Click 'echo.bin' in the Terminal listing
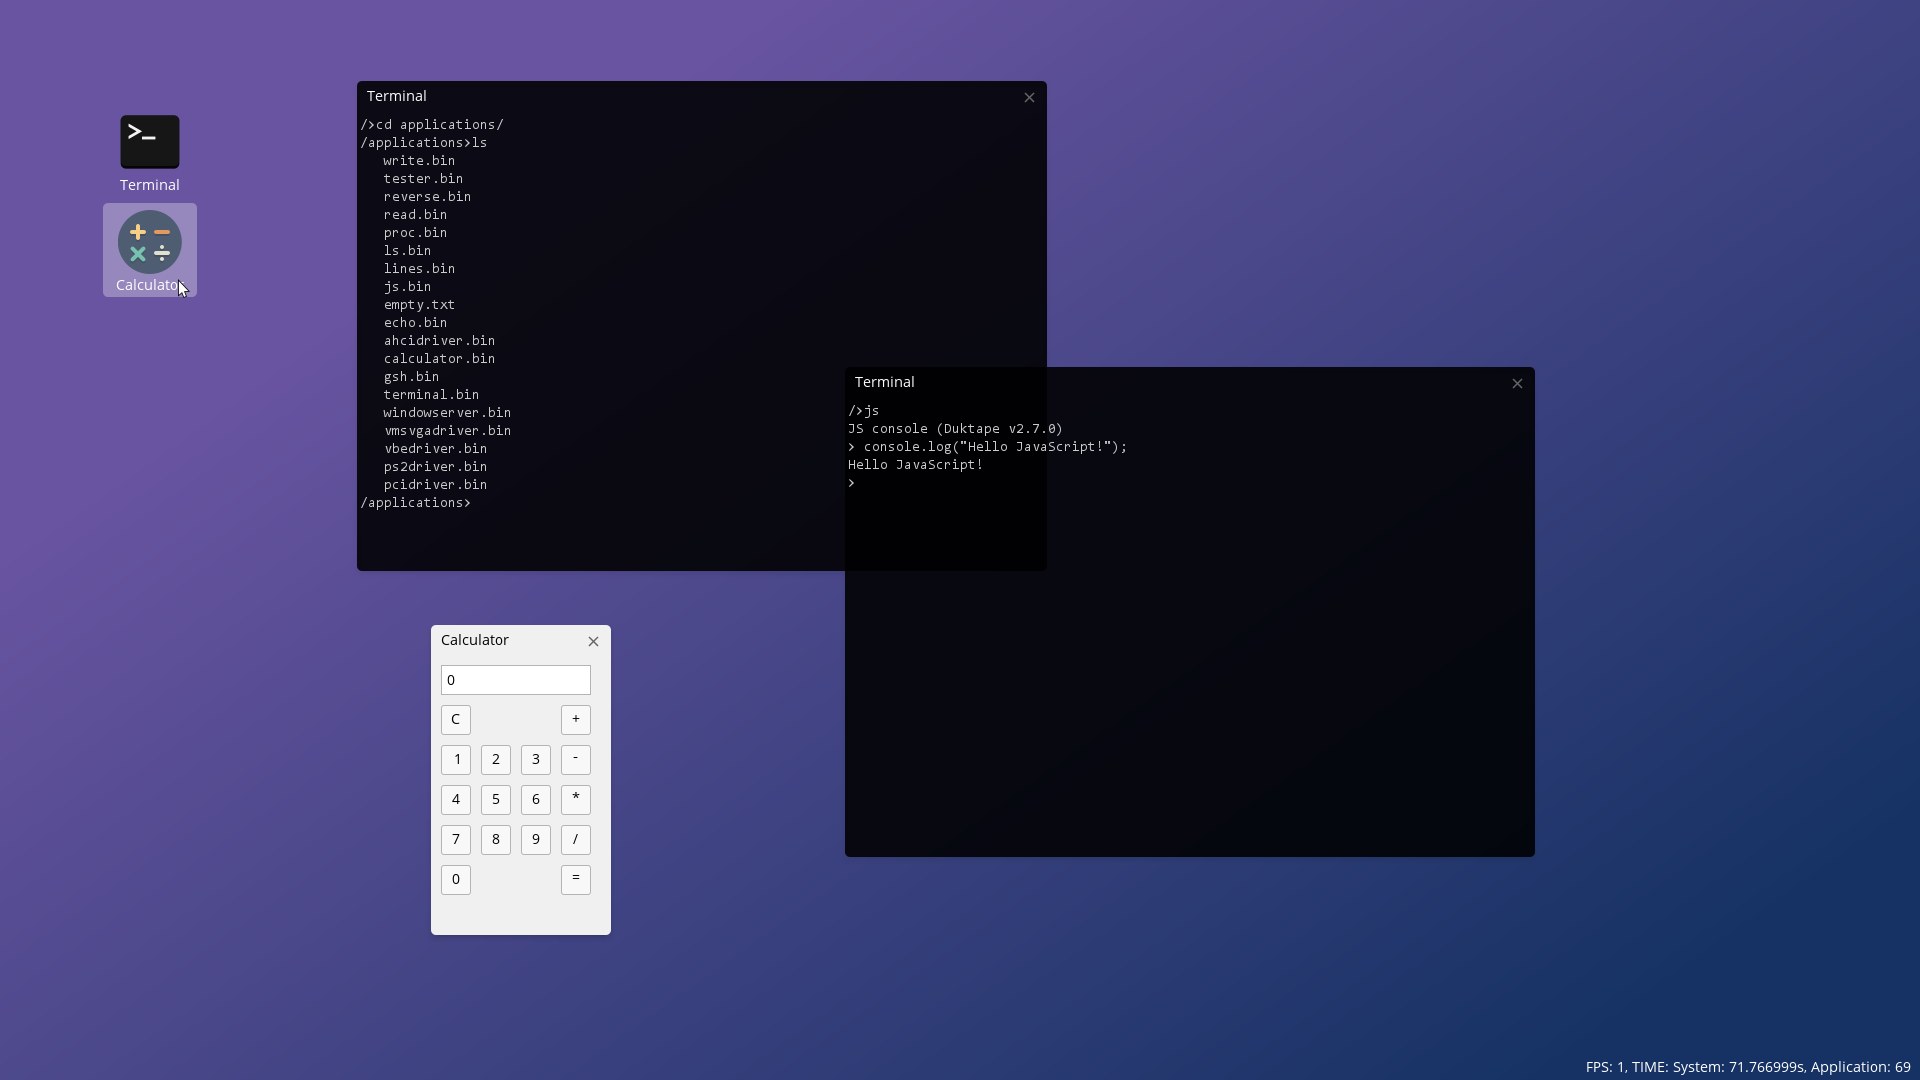The height and width of the screenshot is (1080, 1920). [x=415, y=323]
